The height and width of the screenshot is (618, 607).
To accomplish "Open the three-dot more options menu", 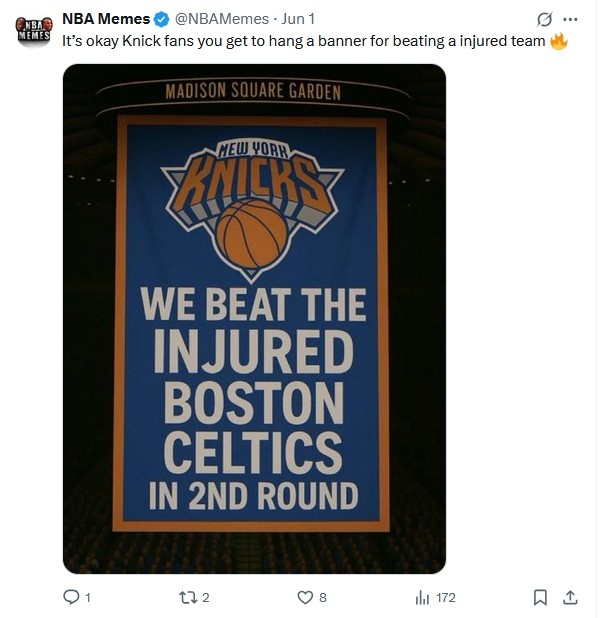I will click(x=571, y=19).
